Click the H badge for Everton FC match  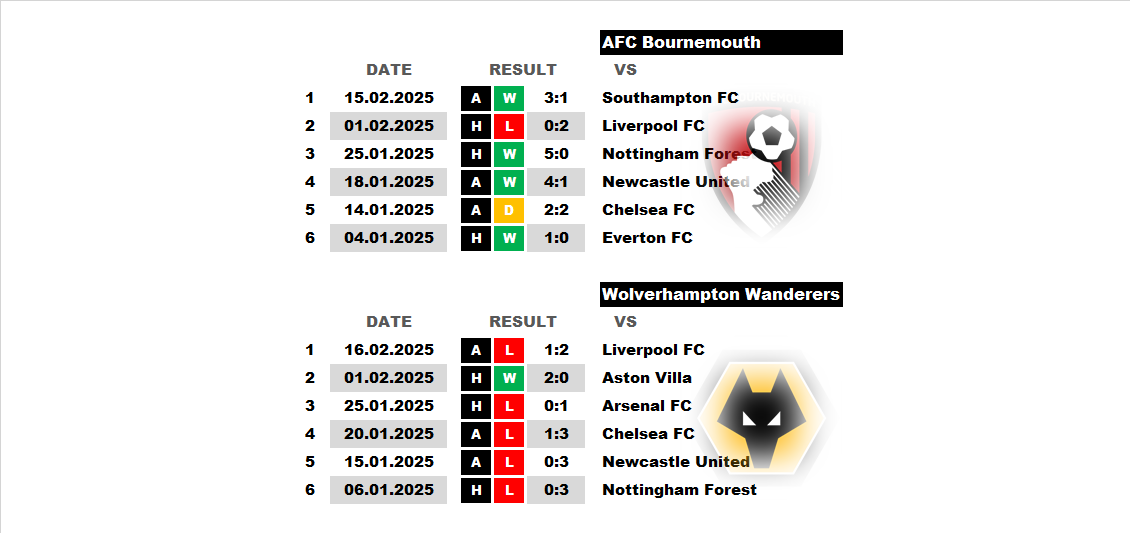[476, 238]
